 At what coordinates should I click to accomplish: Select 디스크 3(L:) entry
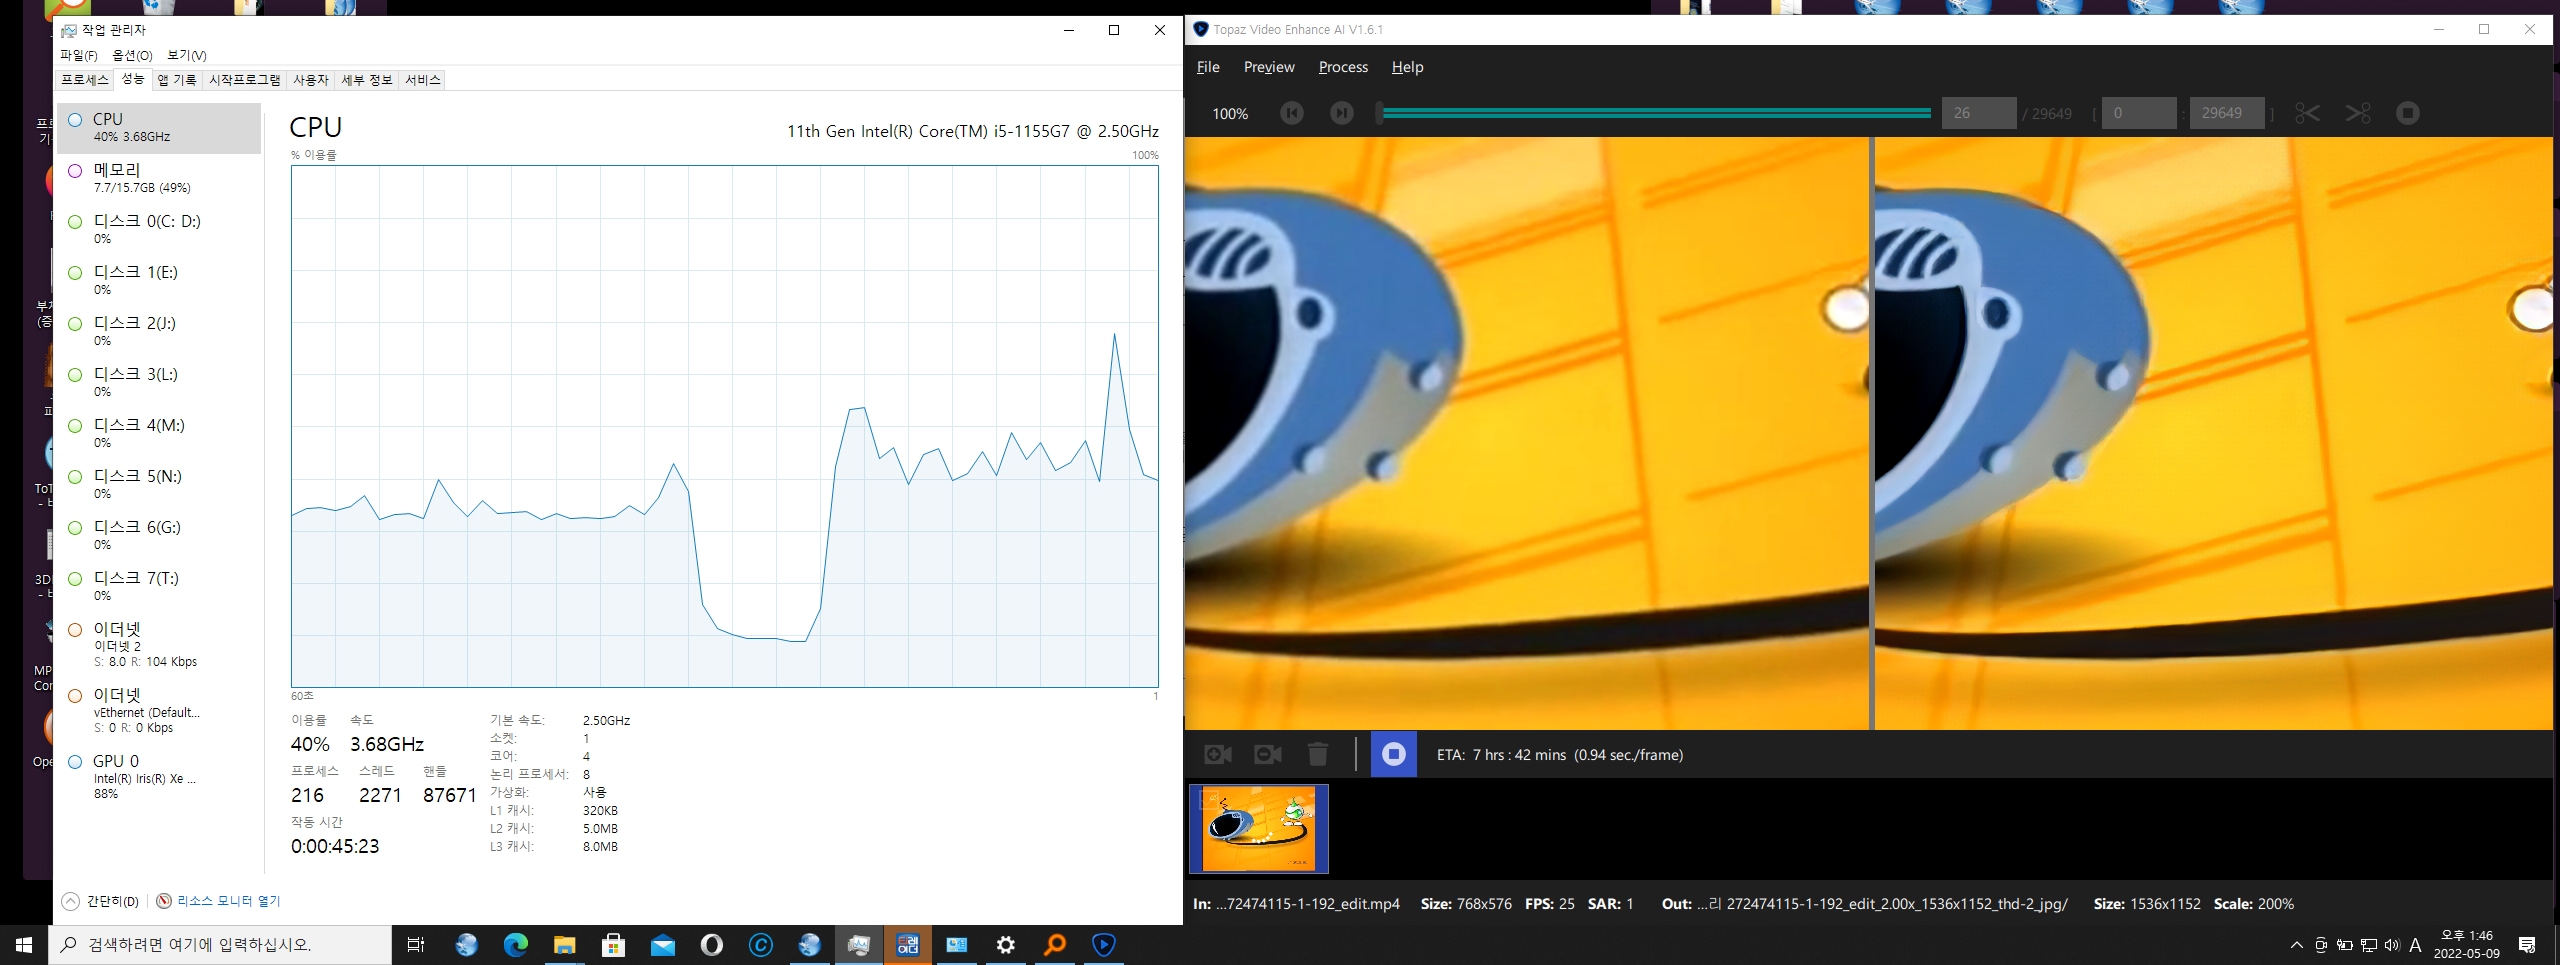tap(159, 383)
